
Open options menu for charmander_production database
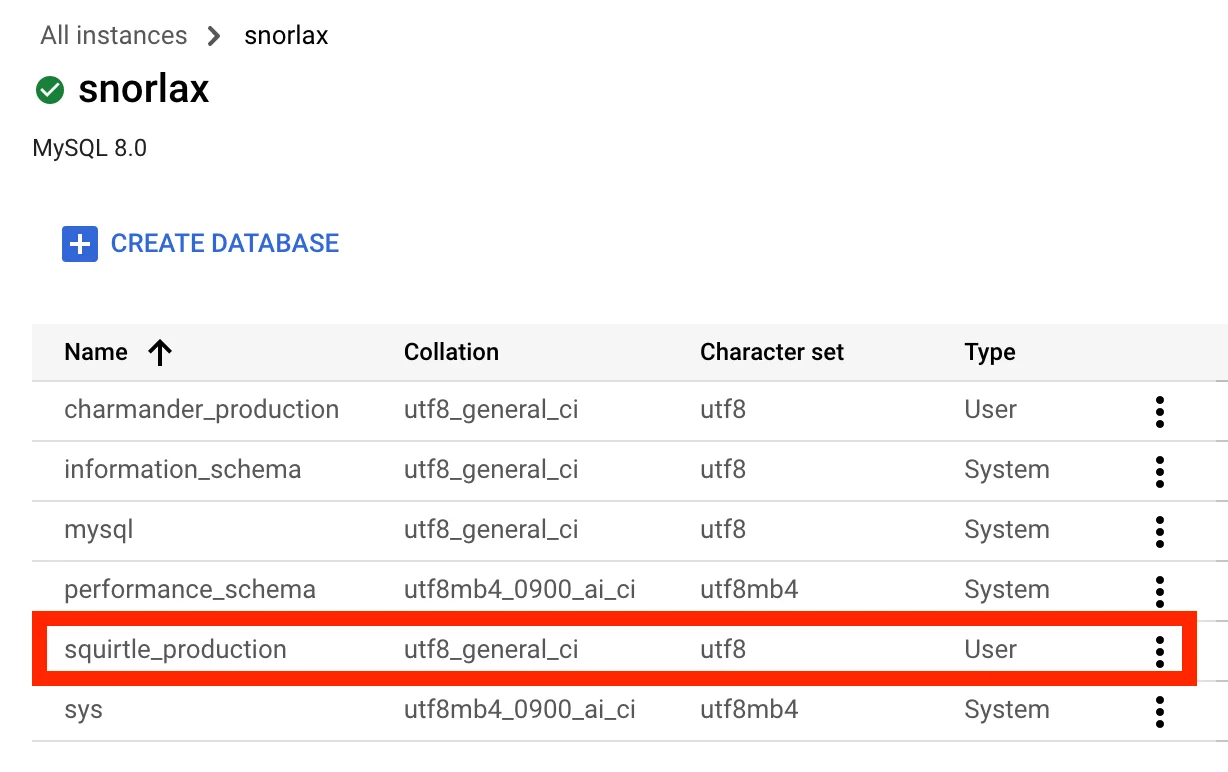(x=1159, y=411)
